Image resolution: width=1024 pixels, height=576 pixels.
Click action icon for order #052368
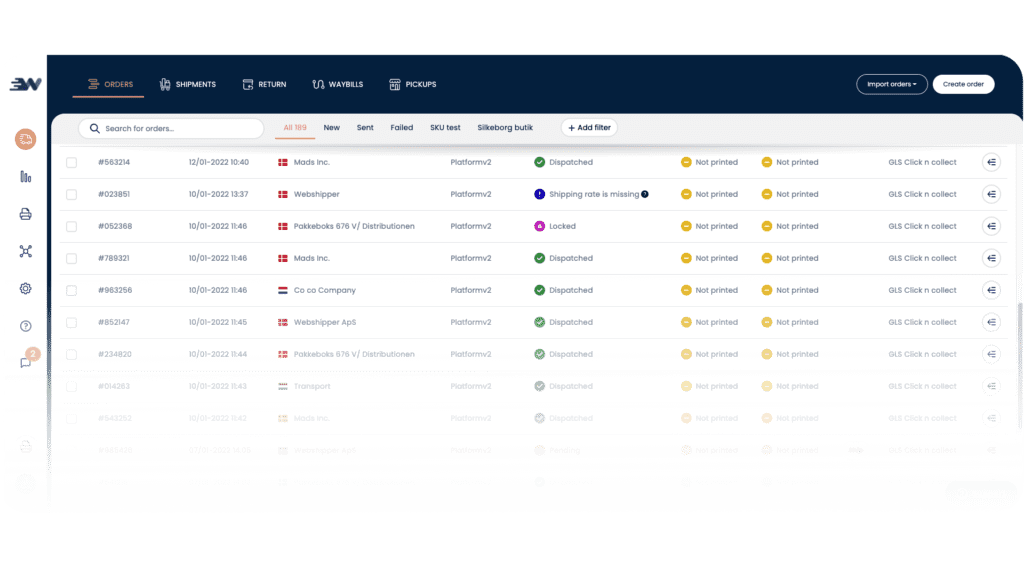click(x=991, y=226)
